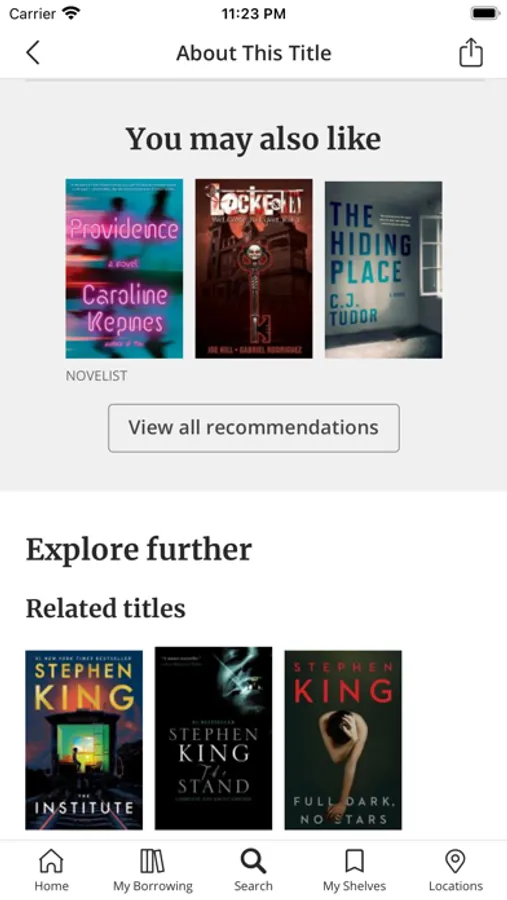Tap the Wi-Fi status icon
This screenshot has height=900, width=507.
click(72, 13)
